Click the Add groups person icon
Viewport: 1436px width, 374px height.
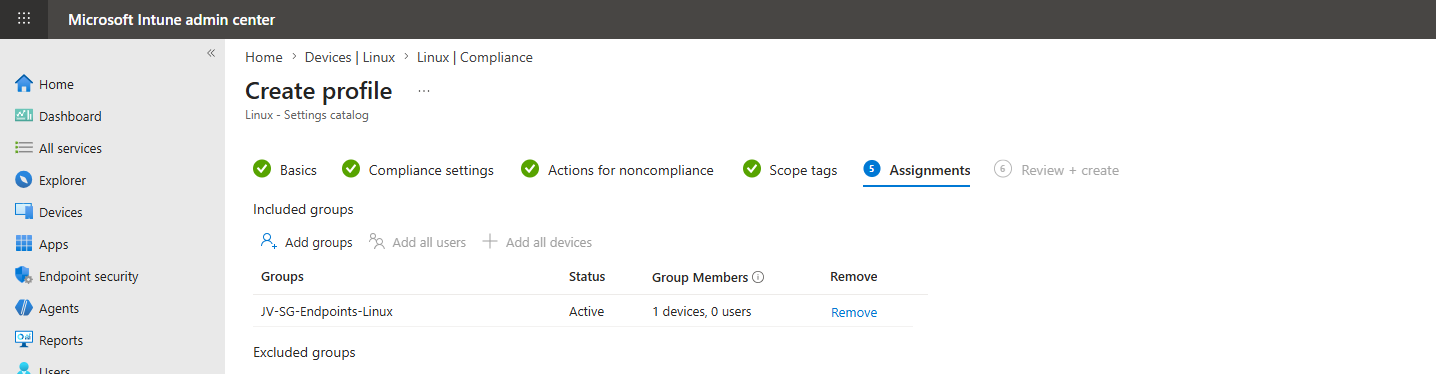[x=268, y=241]
